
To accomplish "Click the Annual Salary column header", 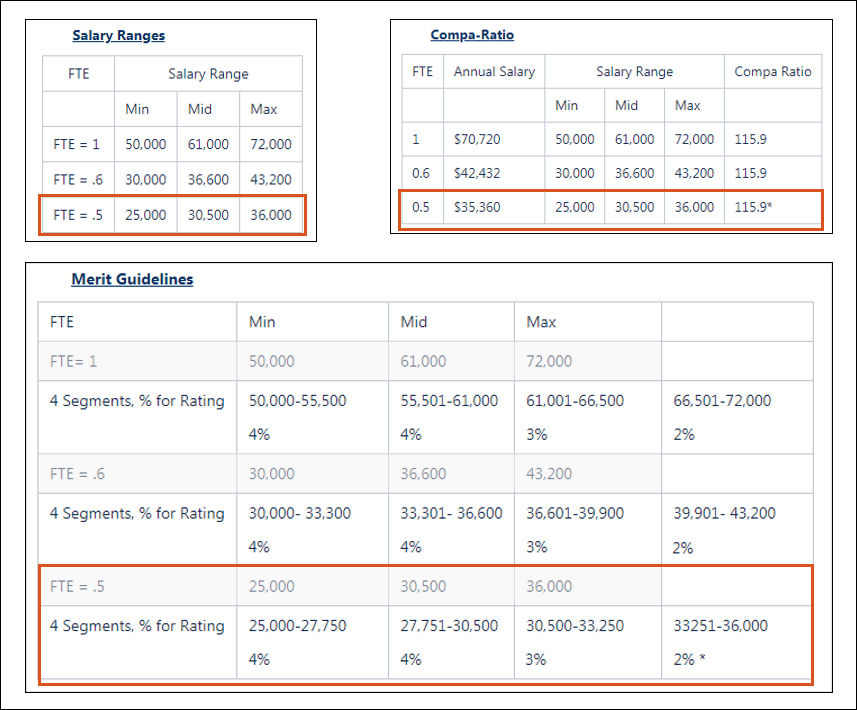I will [x=493, y=71].
